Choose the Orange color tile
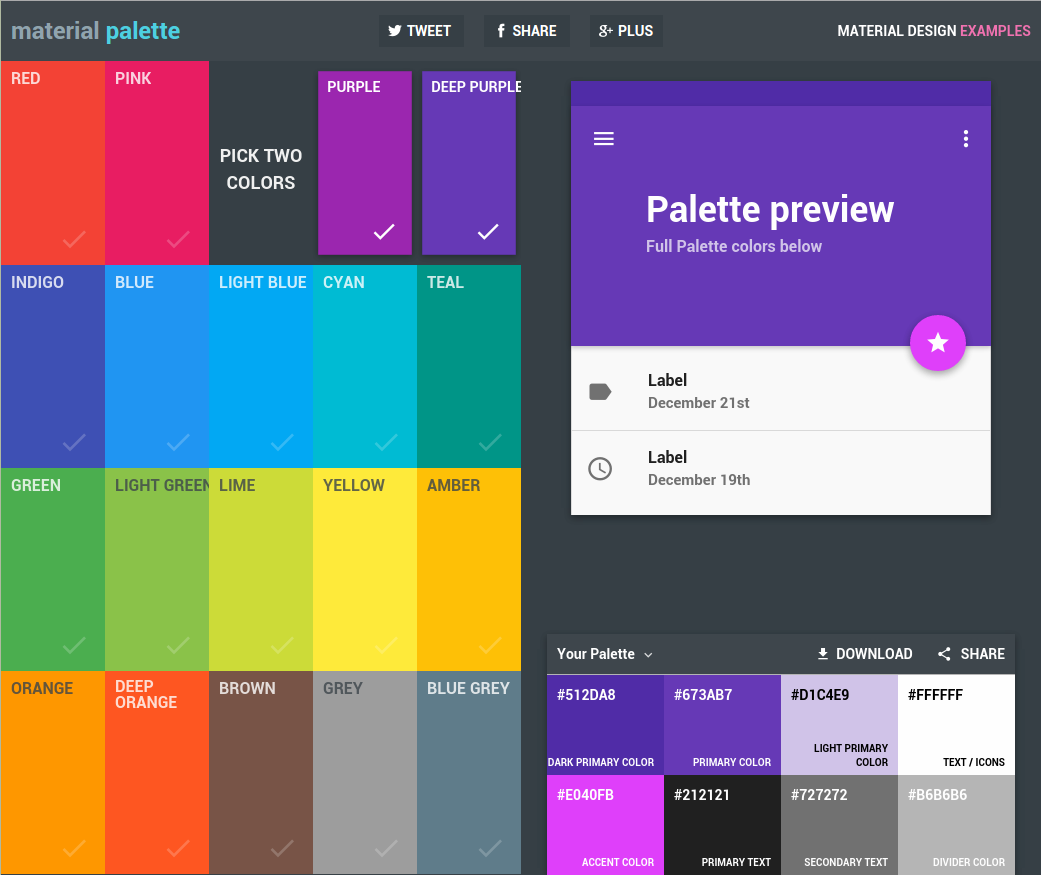Image resolution: width=1041 pixels, height=875 pixels. pos(52,773)
